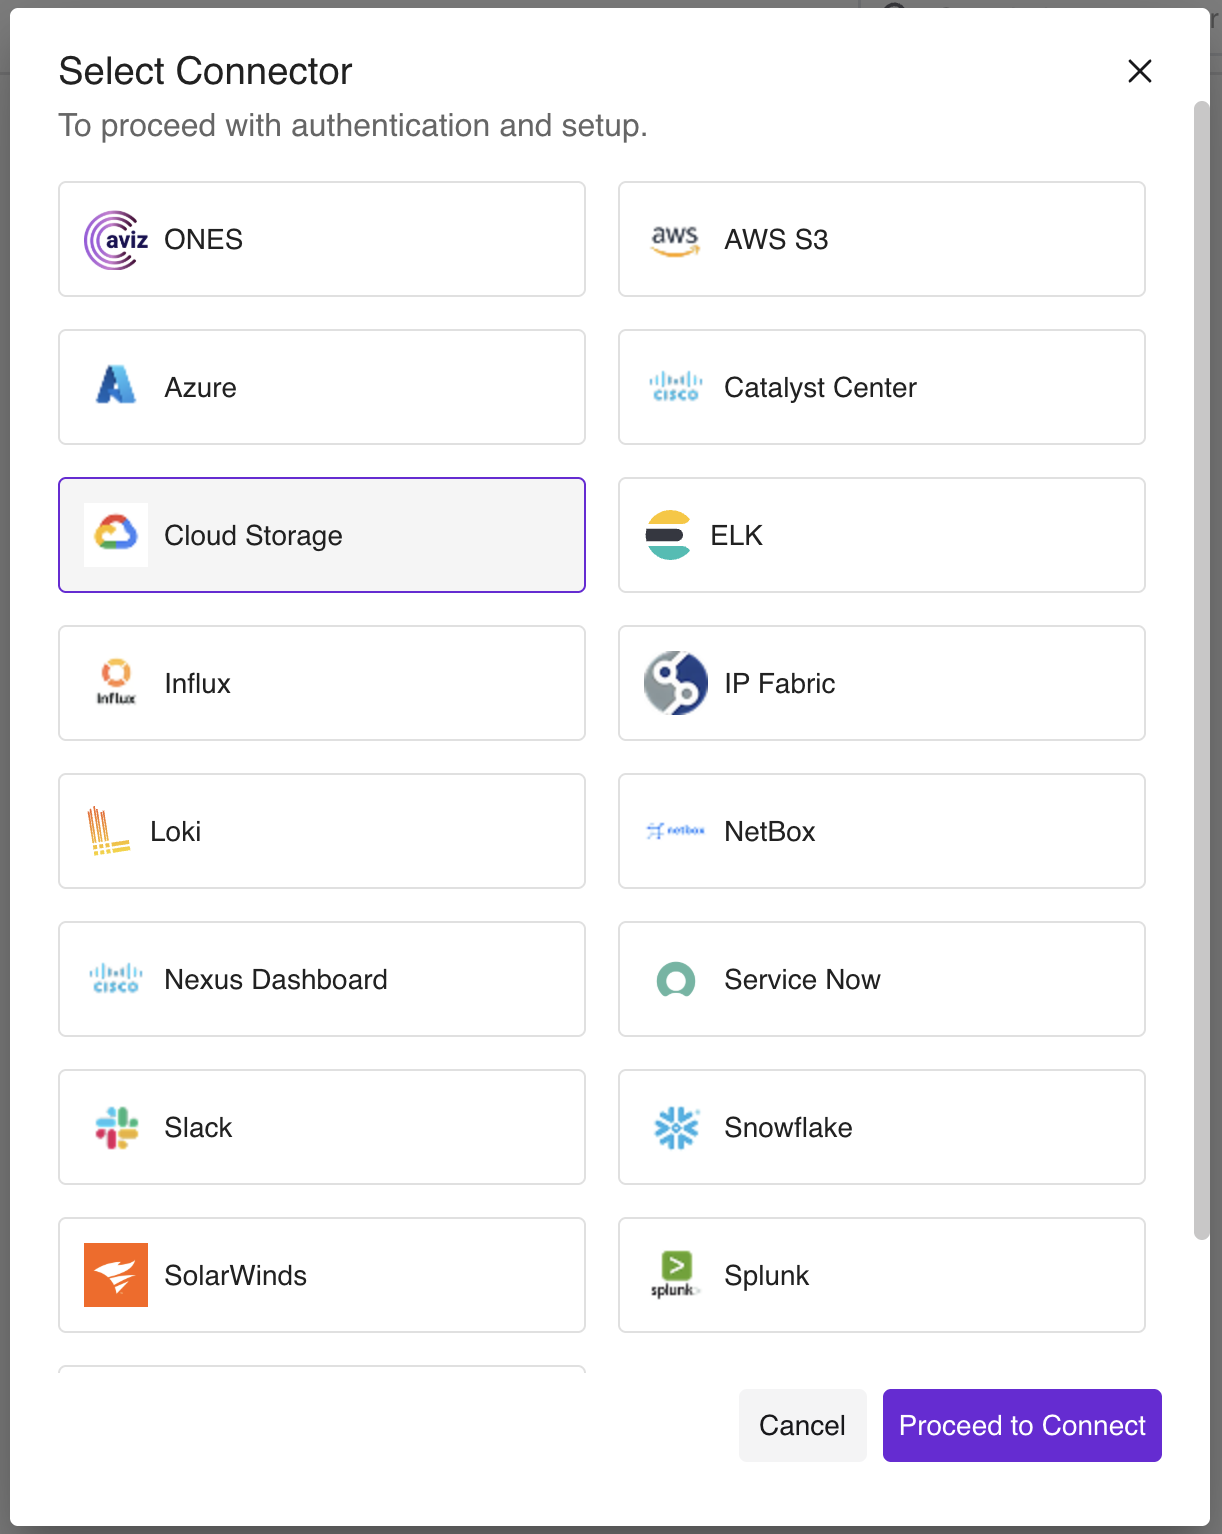This screenshot has width=1222, height=1534.
Task: Click the Snowflake logo icon
Action: tap(675, 1127)
